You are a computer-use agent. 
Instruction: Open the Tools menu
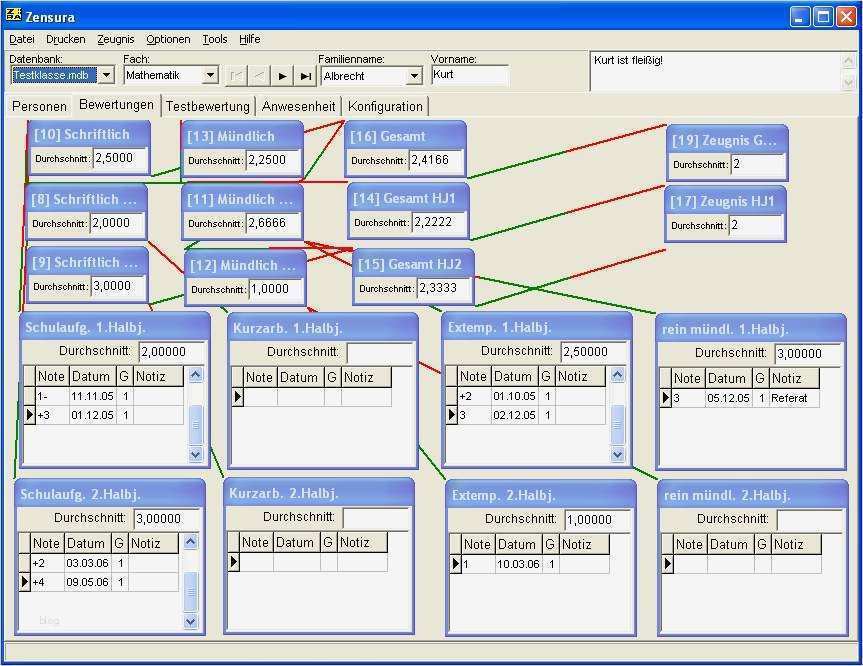215,39
